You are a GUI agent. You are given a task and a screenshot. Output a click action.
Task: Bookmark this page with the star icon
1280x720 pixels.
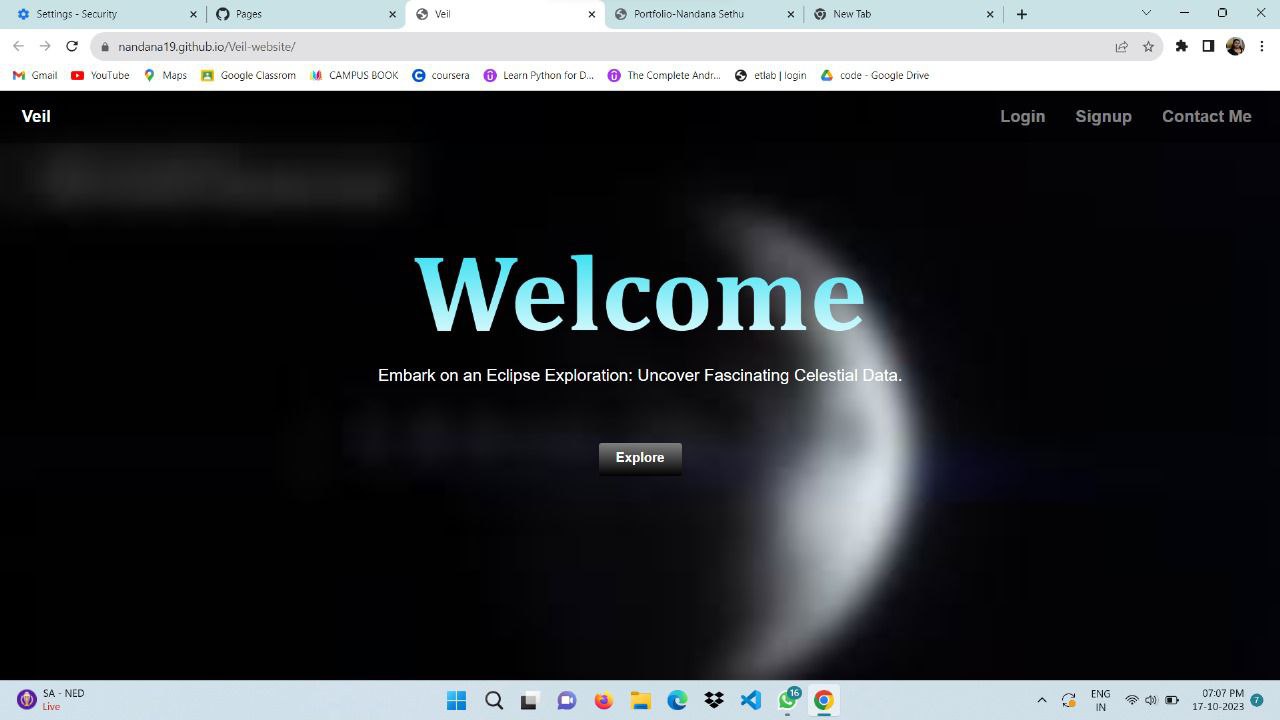click(1148, 46)
